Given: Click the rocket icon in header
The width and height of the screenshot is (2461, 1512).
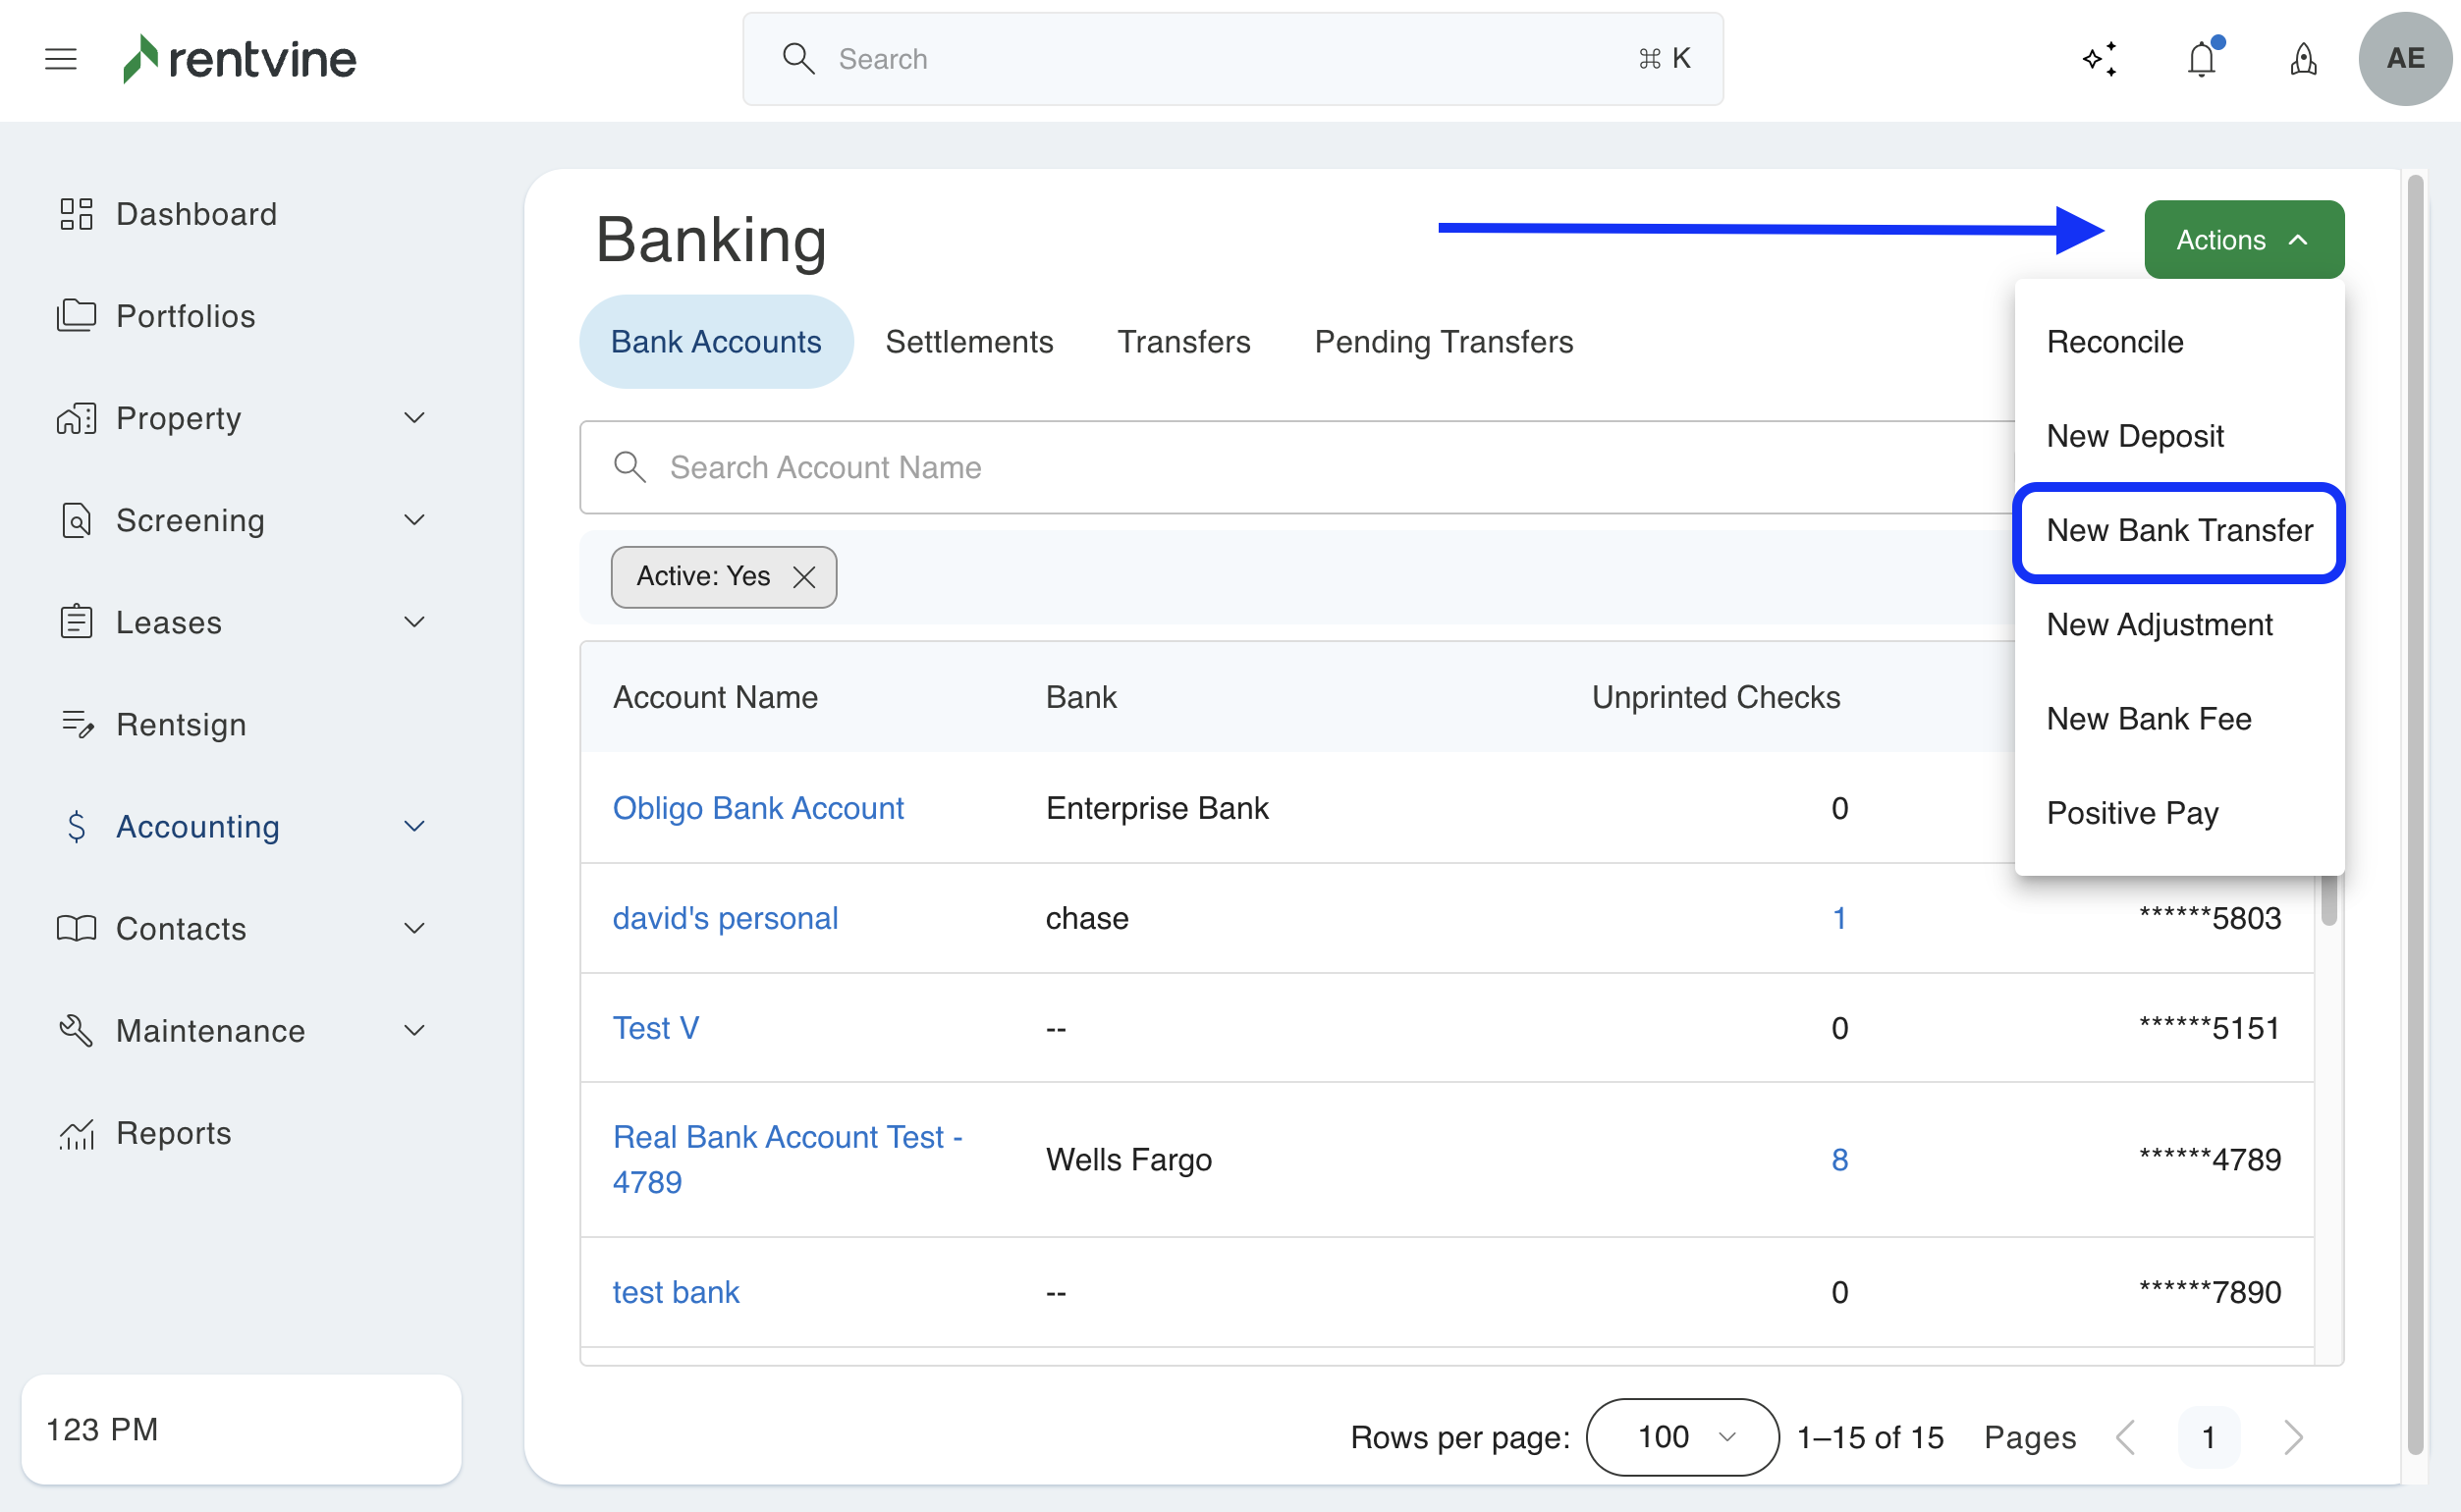Looking at the screenshot, I should (x=2303, y=59).
